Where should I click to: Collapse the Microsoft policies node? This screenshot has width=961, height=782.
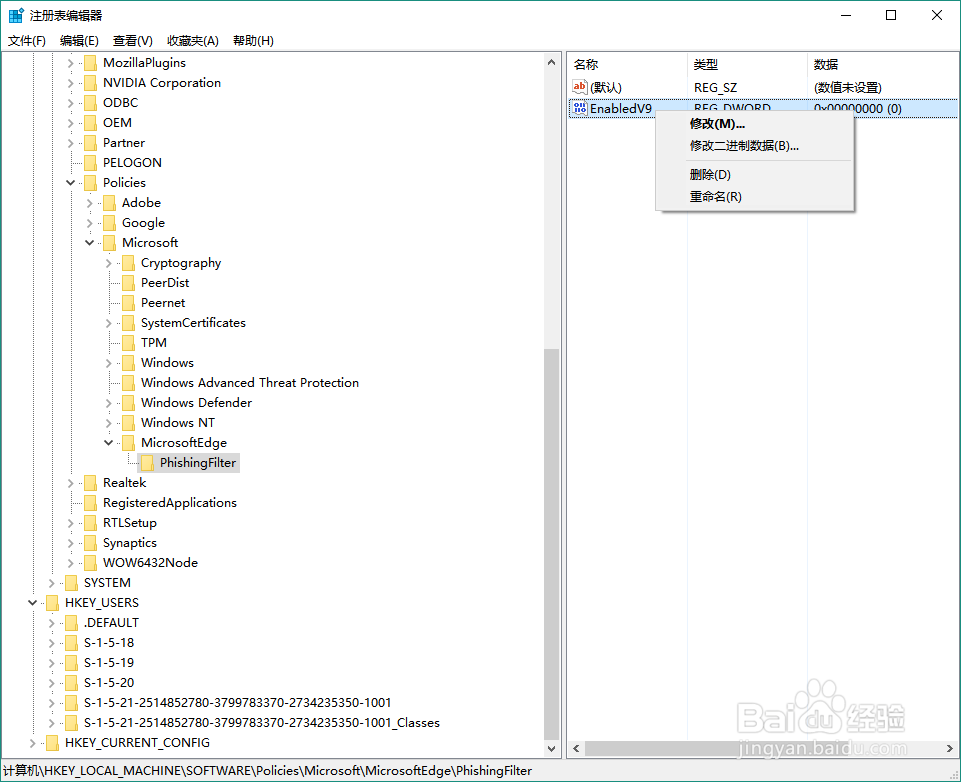pyautogui.click(x=89, y=243)
